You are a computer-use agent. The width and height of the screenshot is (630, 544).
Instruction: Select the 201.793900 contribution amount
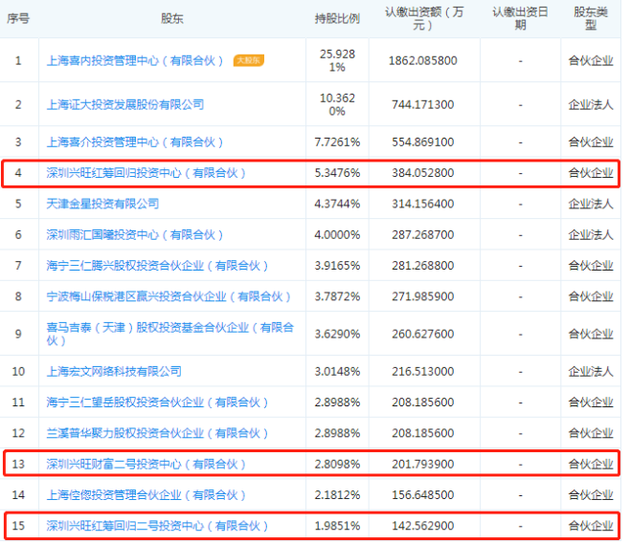pos(423,464)
